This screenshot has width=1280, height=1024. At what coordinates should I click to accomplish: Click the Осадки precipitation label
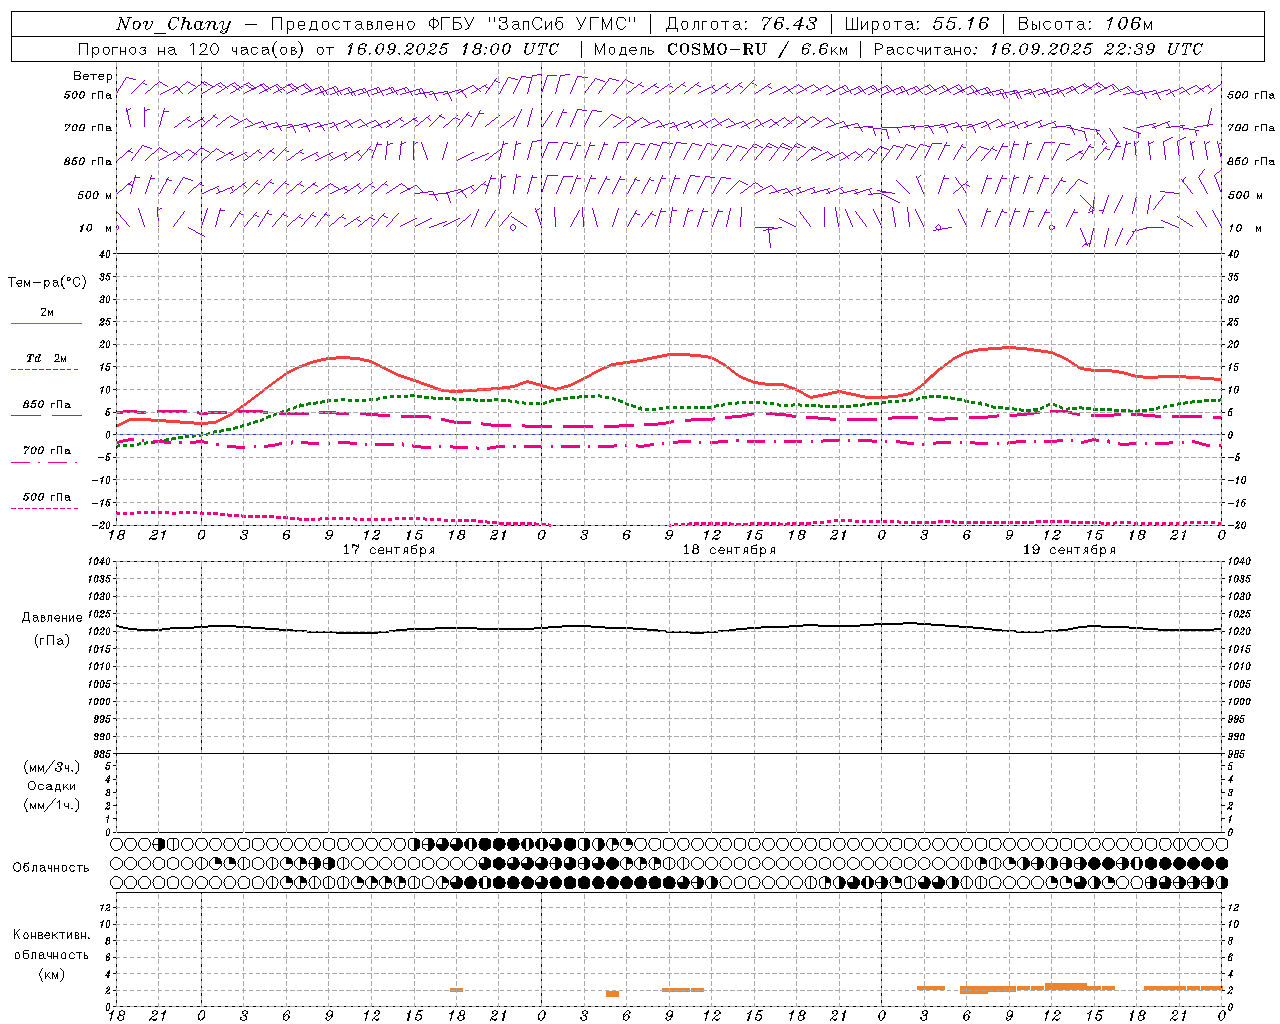click(x=52, y=786)
